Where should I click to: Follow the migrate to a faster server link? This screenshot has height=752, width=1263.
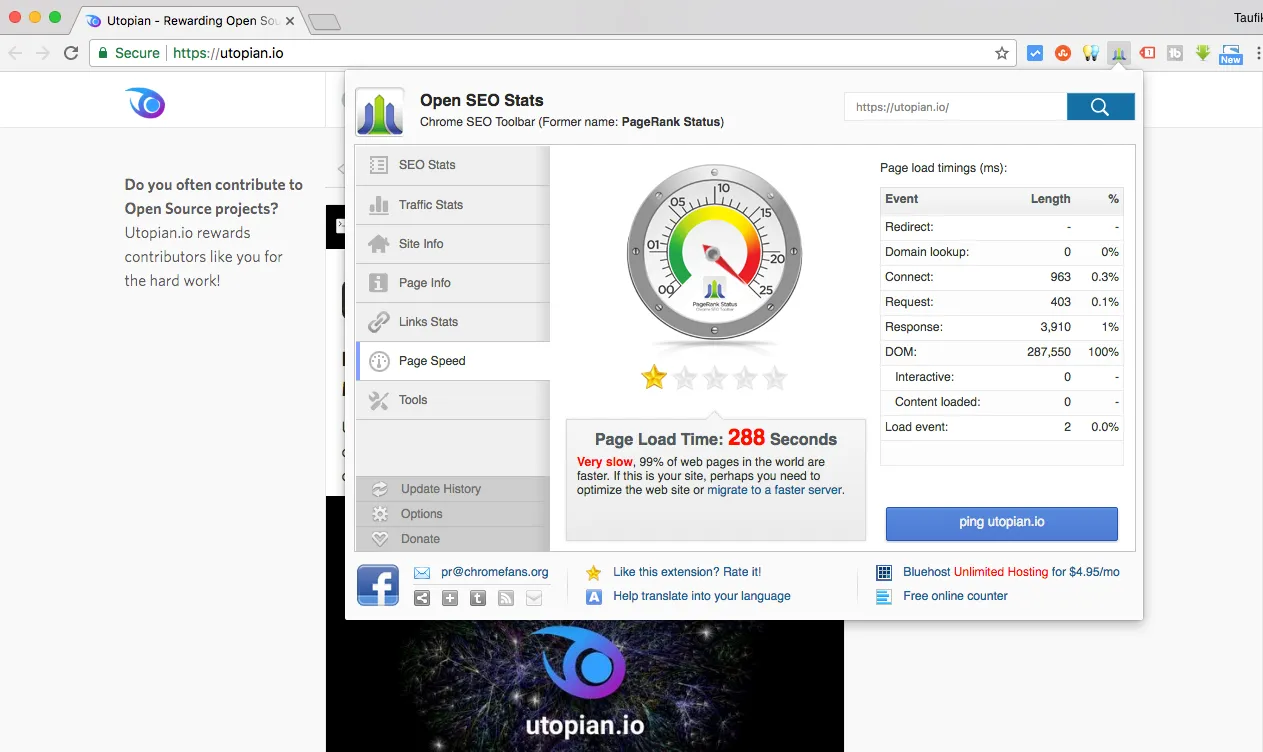point(775,490)
